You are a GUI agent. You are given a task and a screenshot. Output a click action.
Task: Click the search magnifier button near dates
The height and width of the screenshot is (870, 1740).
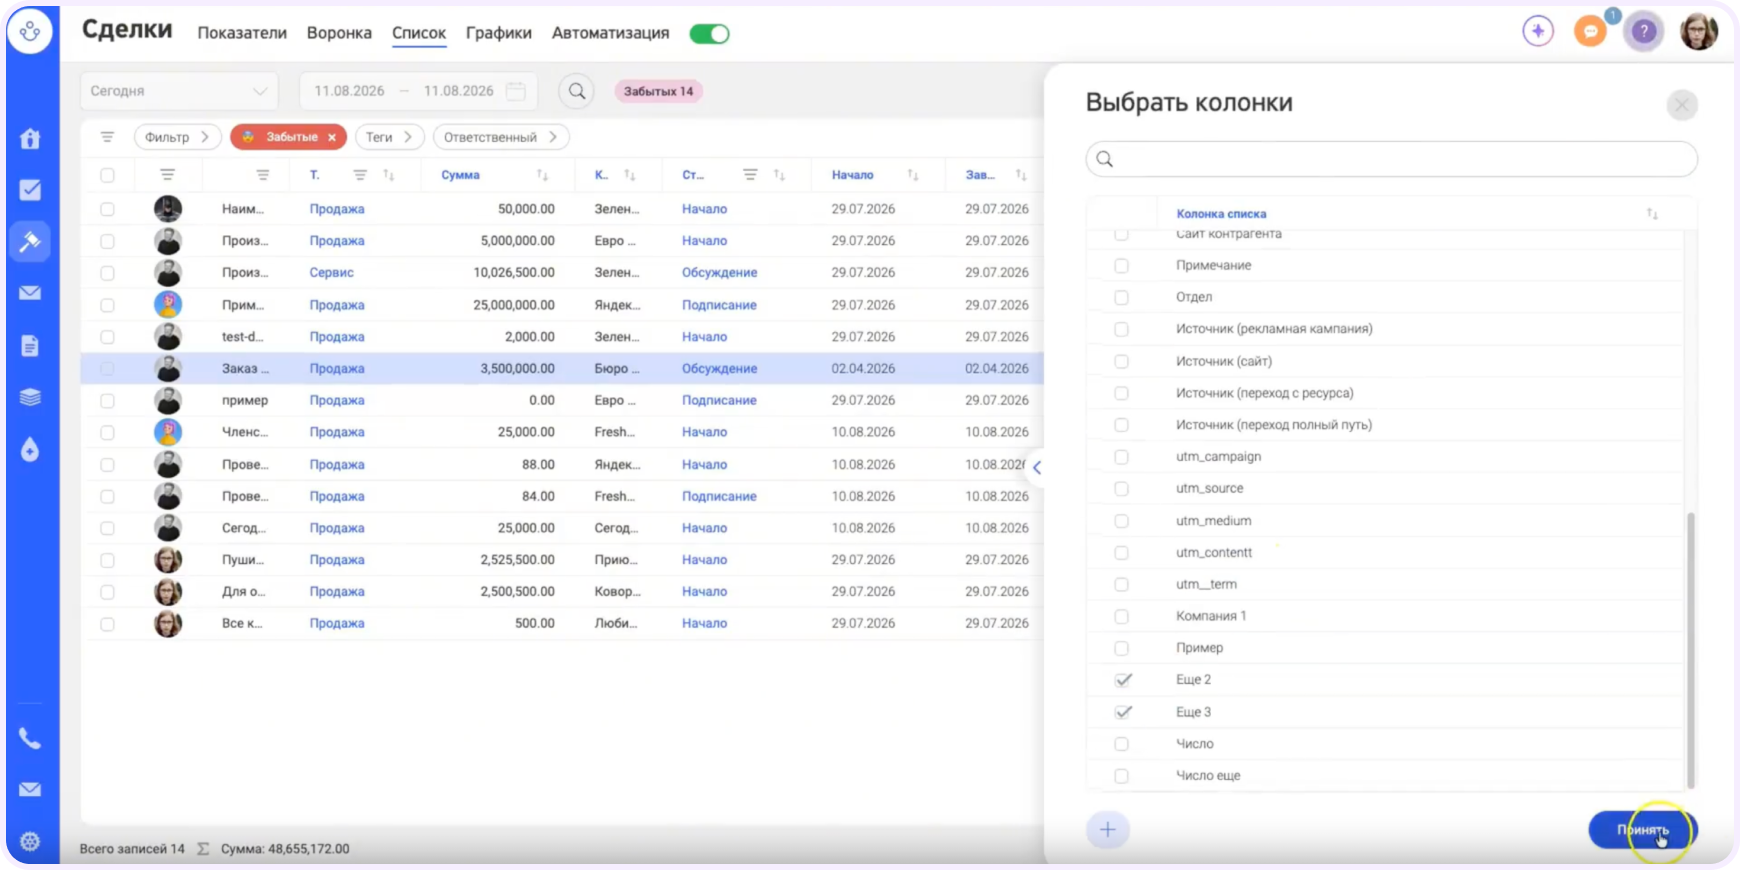click(577, 91)
